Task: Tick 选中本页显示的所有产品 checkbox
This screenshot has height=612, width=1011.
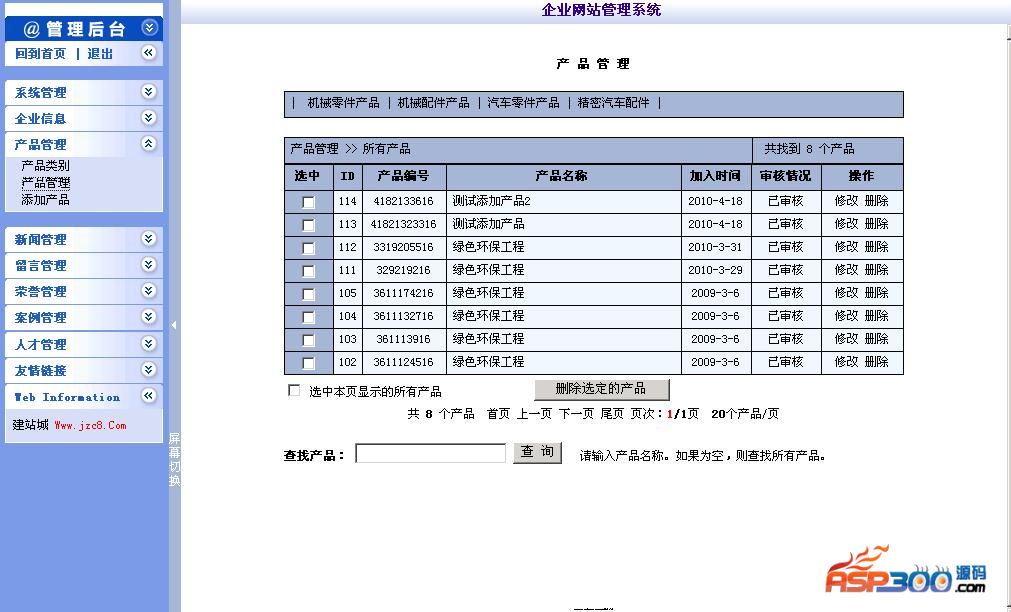Action: [294, 390]
